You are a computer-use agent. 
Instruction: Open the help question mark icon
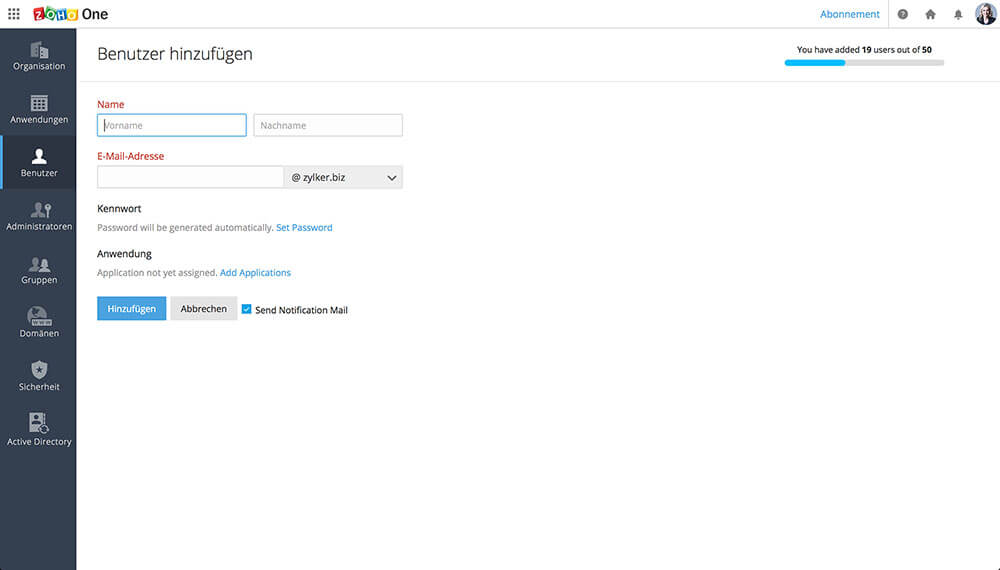pos(902,14)
